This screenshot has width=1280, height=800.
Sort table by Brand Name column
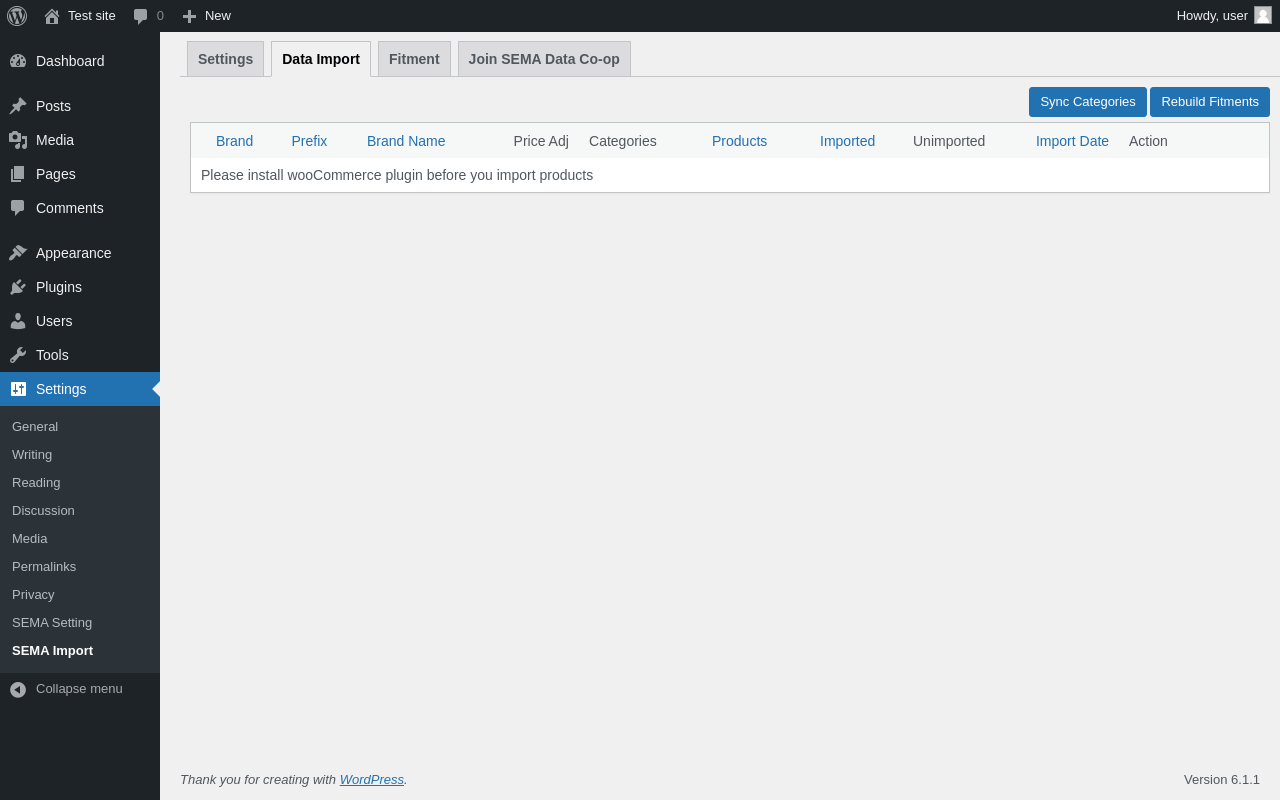[x=406, y=141]
